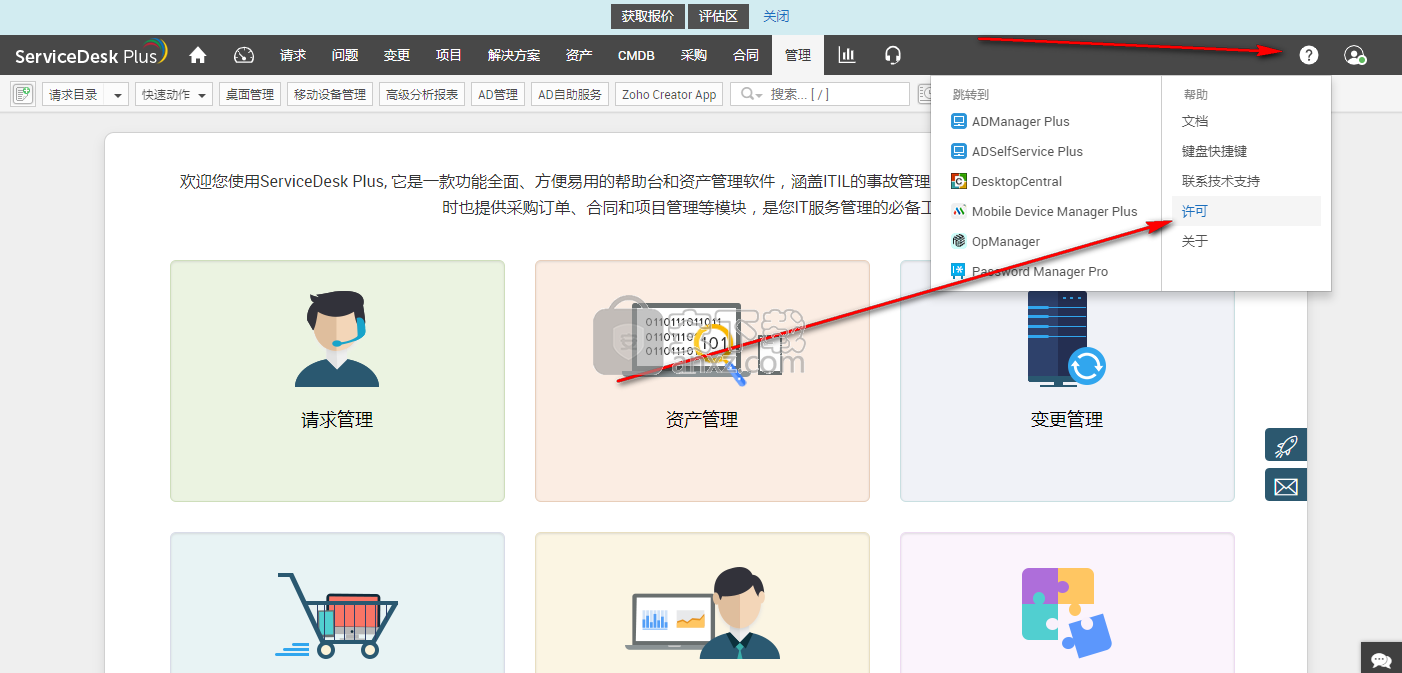
Task: Open the chat bubble icon
Action: coord(1382,660)
